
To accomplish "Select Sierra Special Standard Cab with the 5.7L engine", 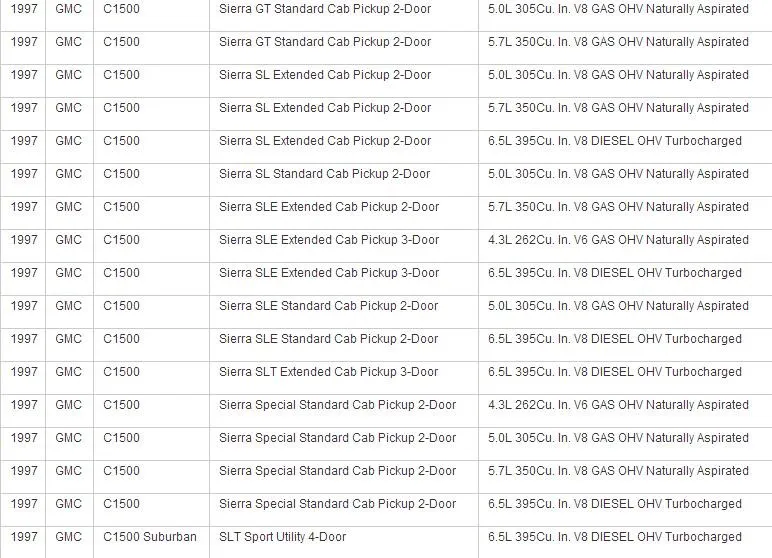I will tap(338, 471).
